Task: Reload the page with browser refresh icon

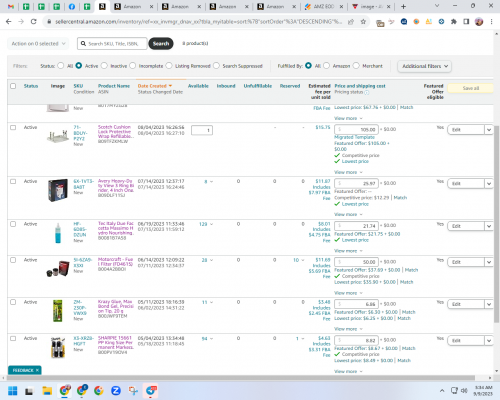Action: 33,22
